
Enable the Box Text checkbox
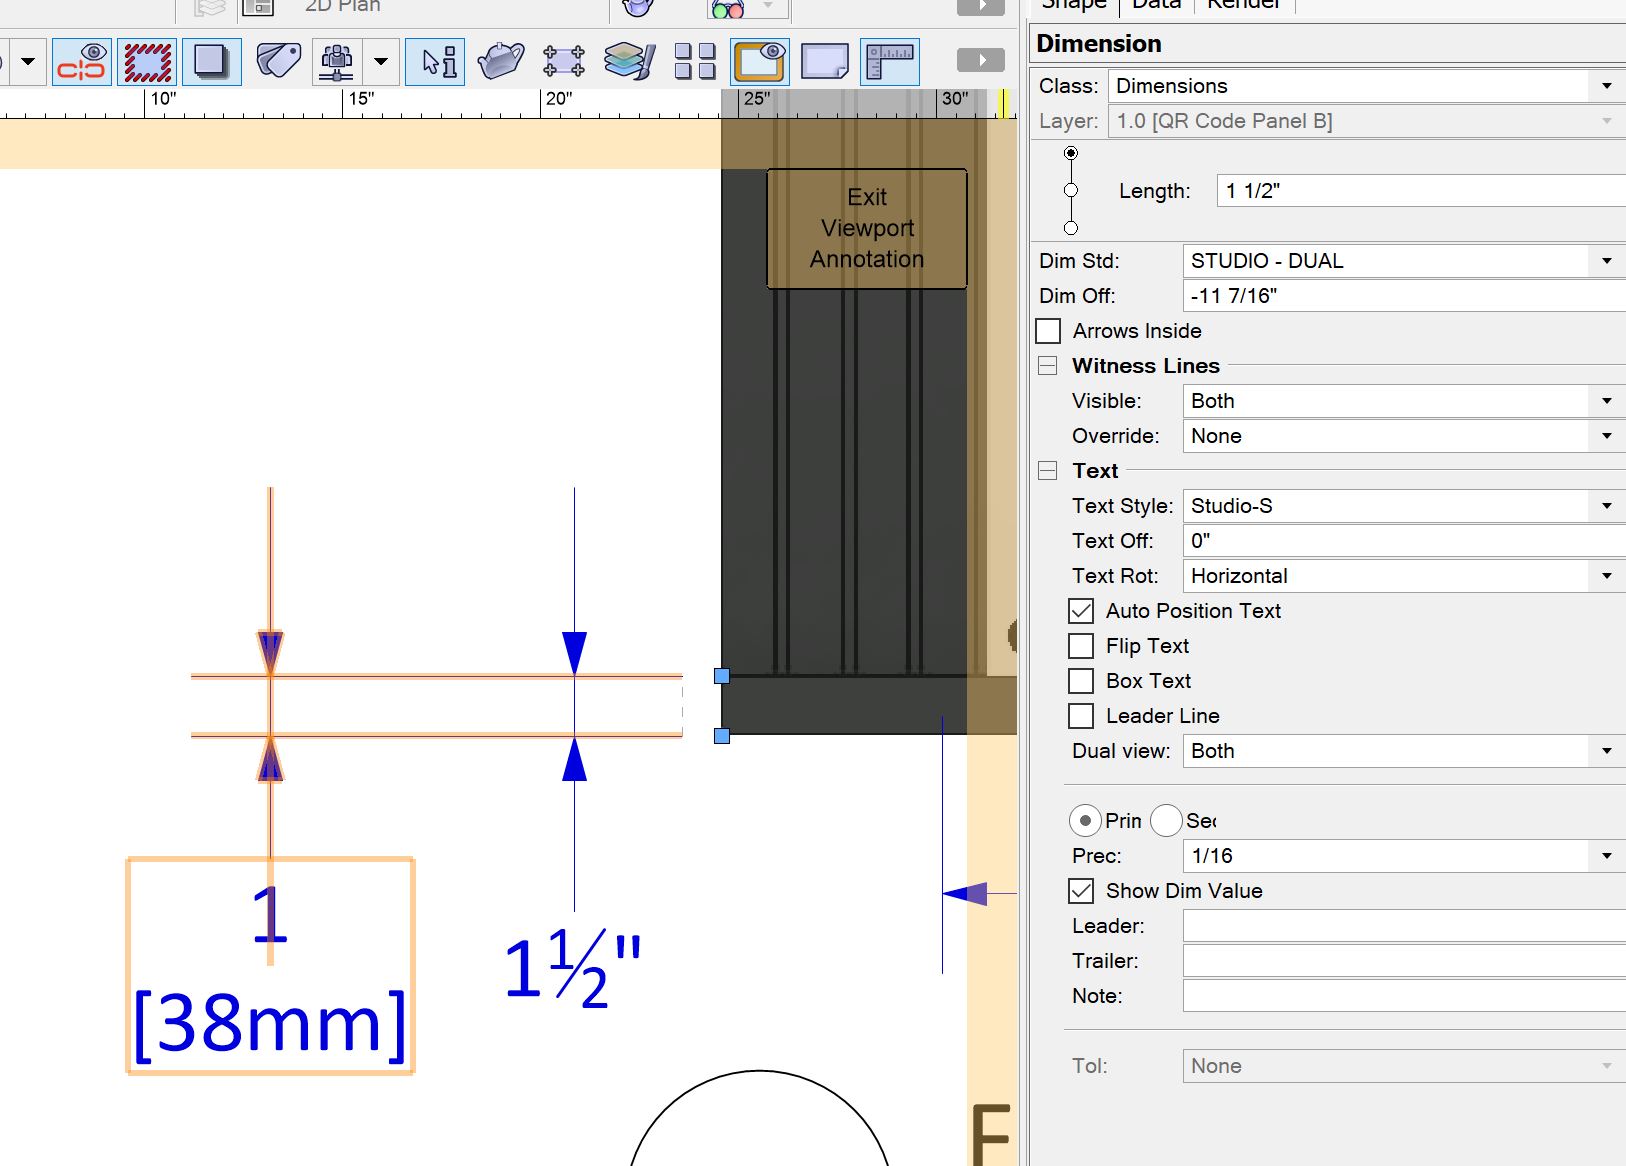(x=1081, y=681)
